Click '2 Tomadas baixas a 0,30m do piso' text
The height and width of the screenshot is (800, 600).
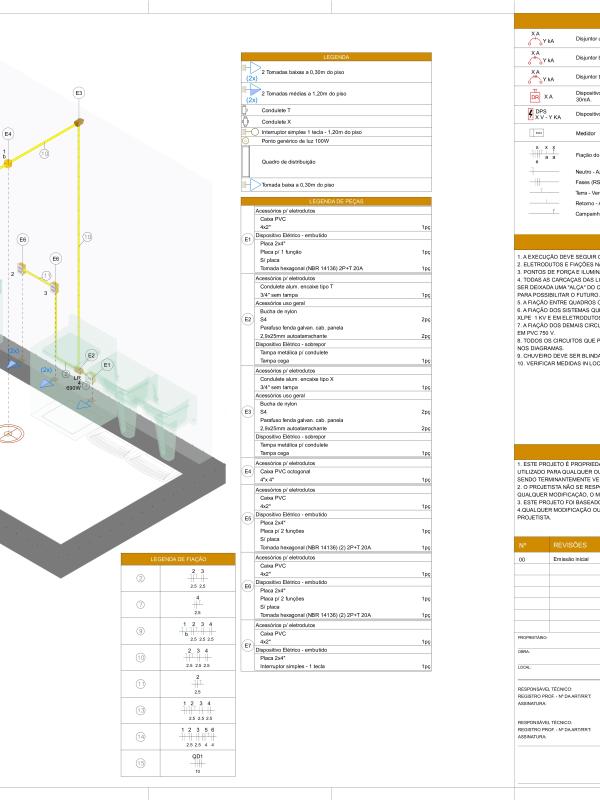(x=303, y=72)
